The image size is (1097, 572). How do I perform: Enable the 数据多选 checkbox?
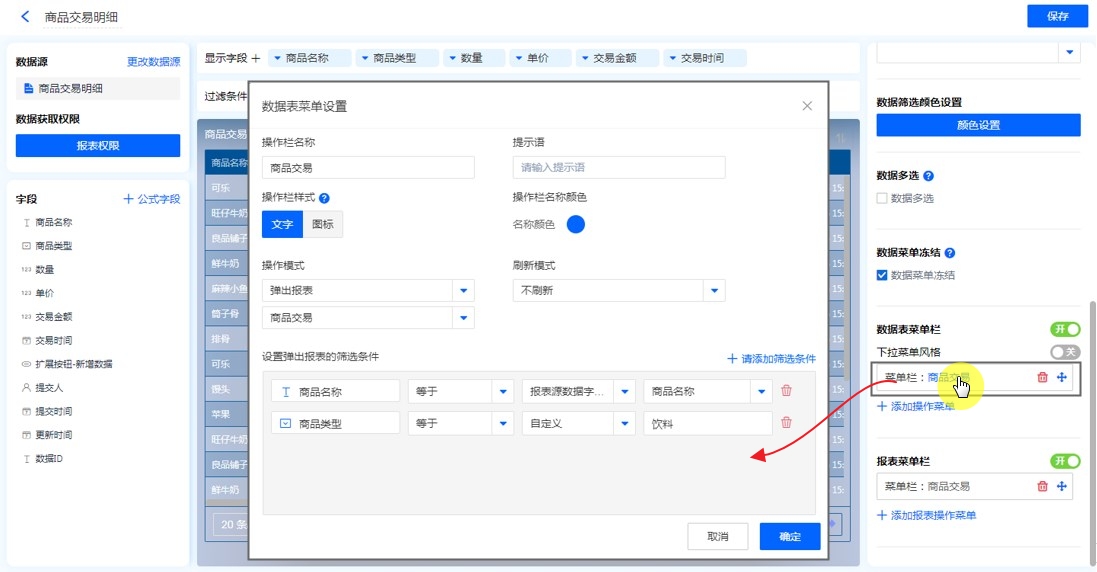[882, 198]
